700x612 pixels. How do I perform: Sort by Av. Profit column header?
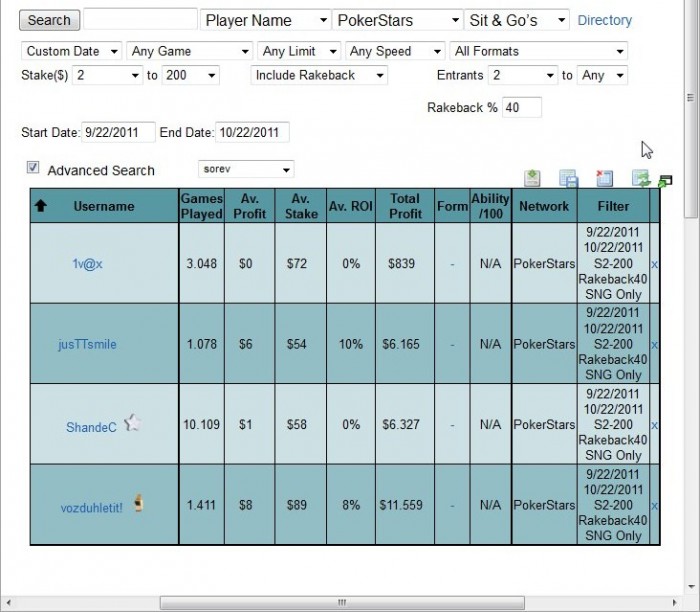click(250, 206)
